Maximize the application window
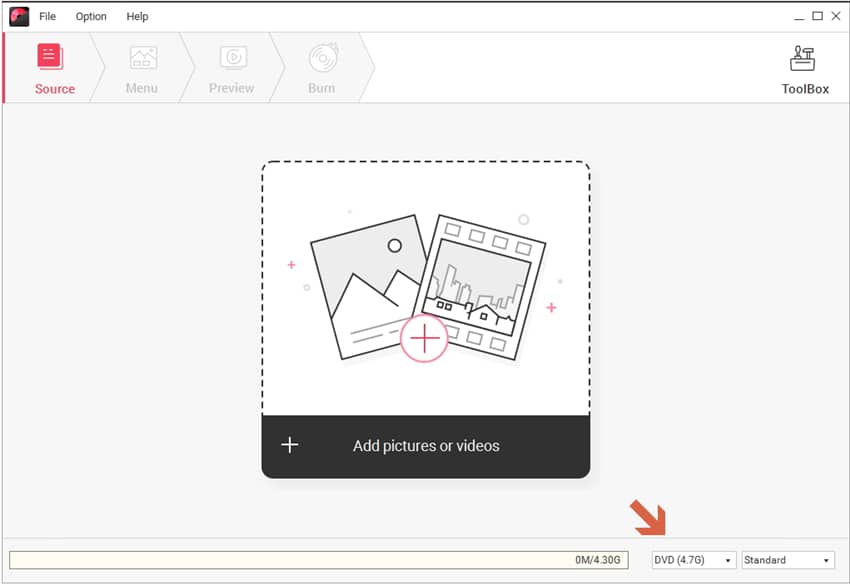The height and width of the screenshot is (585, 850). click(x=817, y=16)
